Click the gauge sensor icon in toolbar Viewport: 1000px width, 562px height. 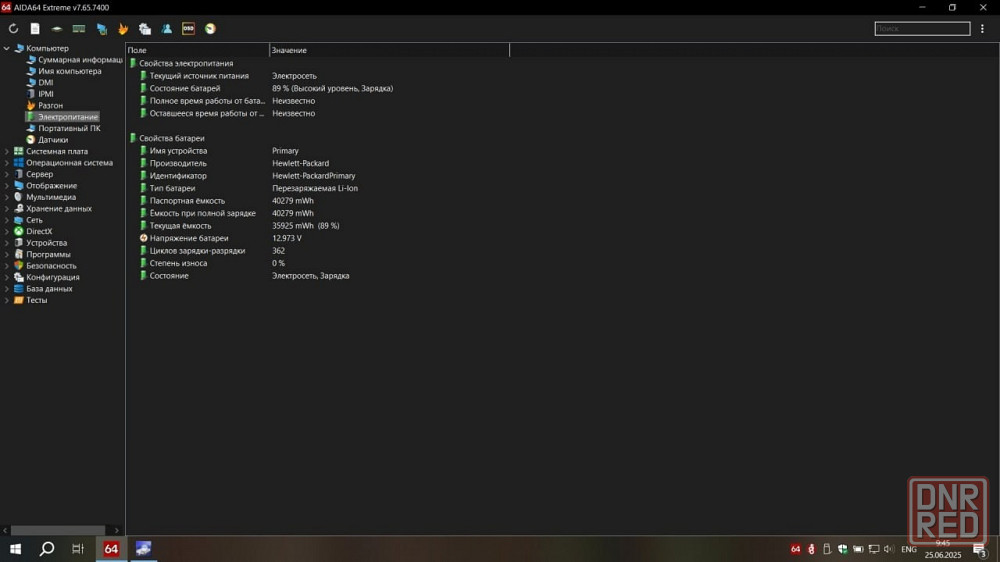[x=210, y=29]
